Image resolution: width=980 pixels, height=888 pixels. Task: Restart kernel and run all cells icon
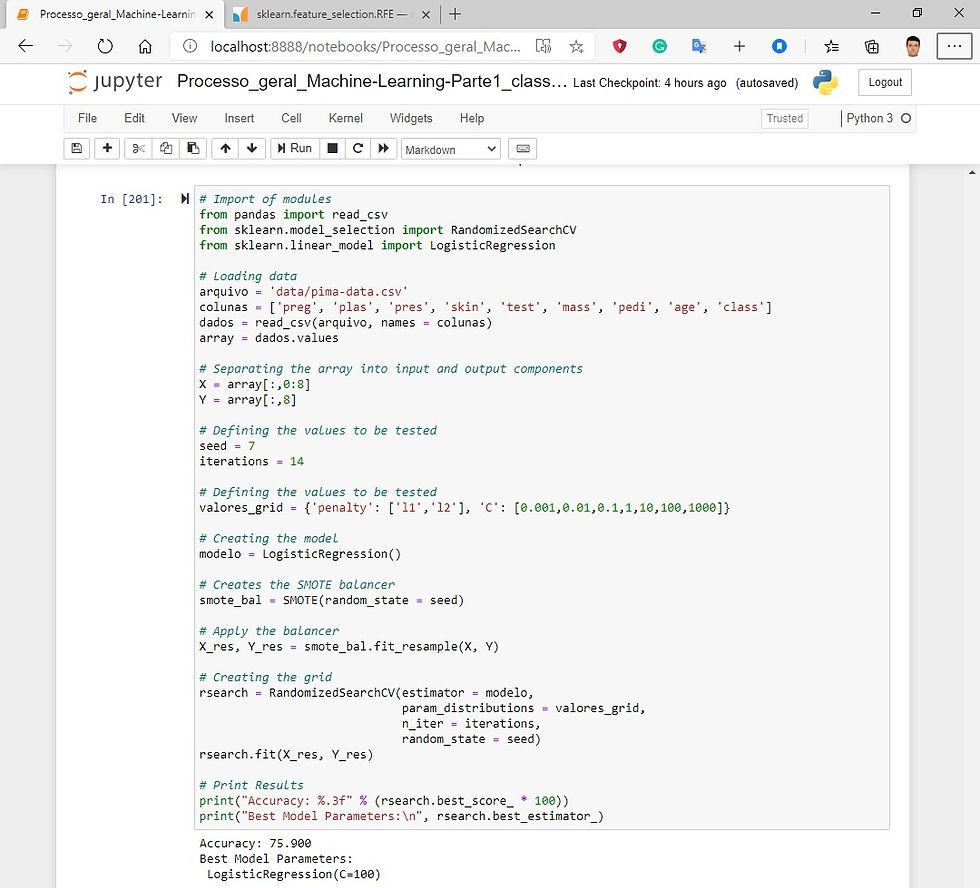384,149
